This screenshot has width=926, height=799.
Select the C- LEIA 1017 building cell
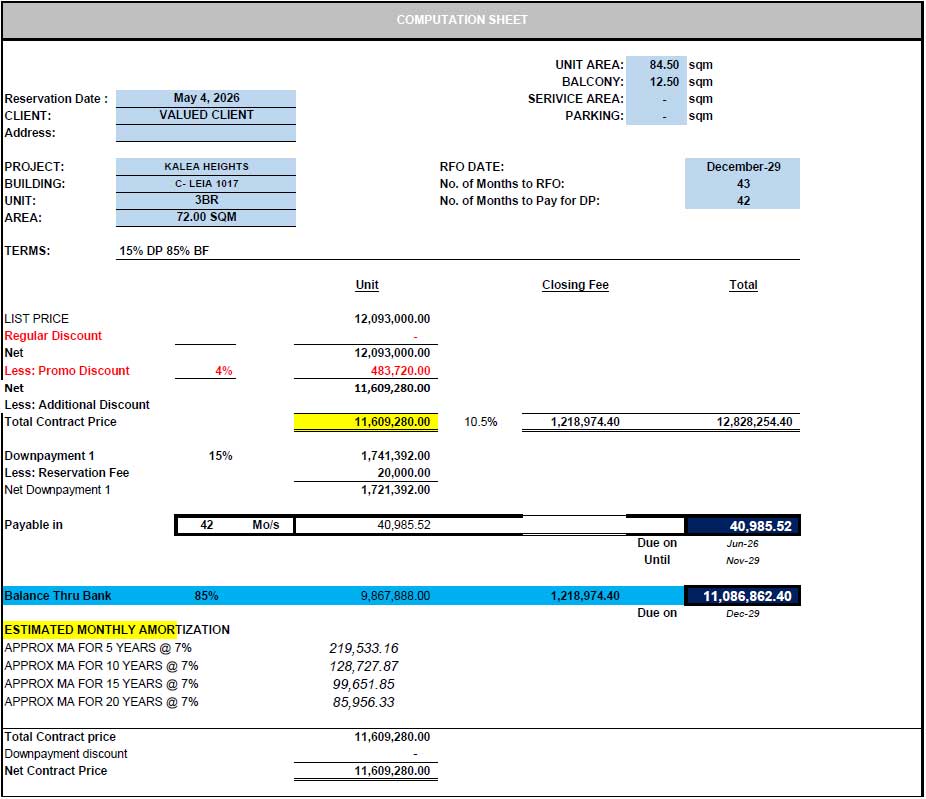click(206, 184)
